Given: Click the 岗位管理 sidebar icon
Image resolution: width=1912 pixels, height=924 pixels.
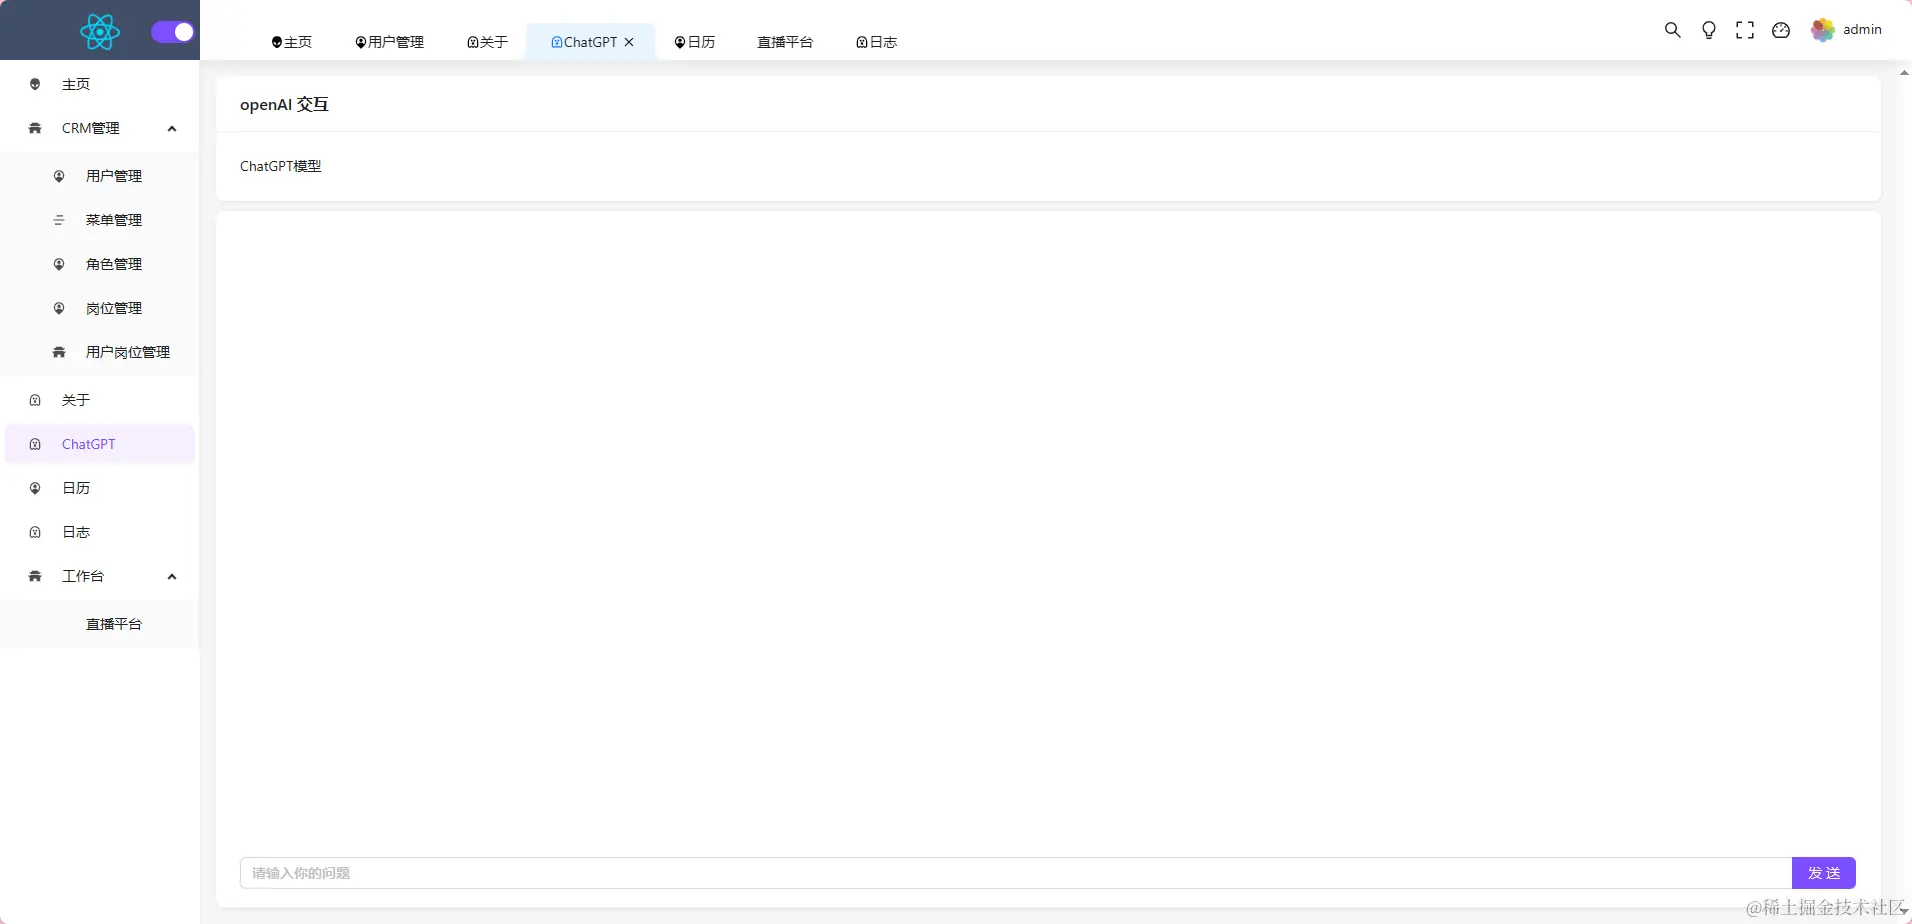Looking at the screenshot, I should click(59, 308).
